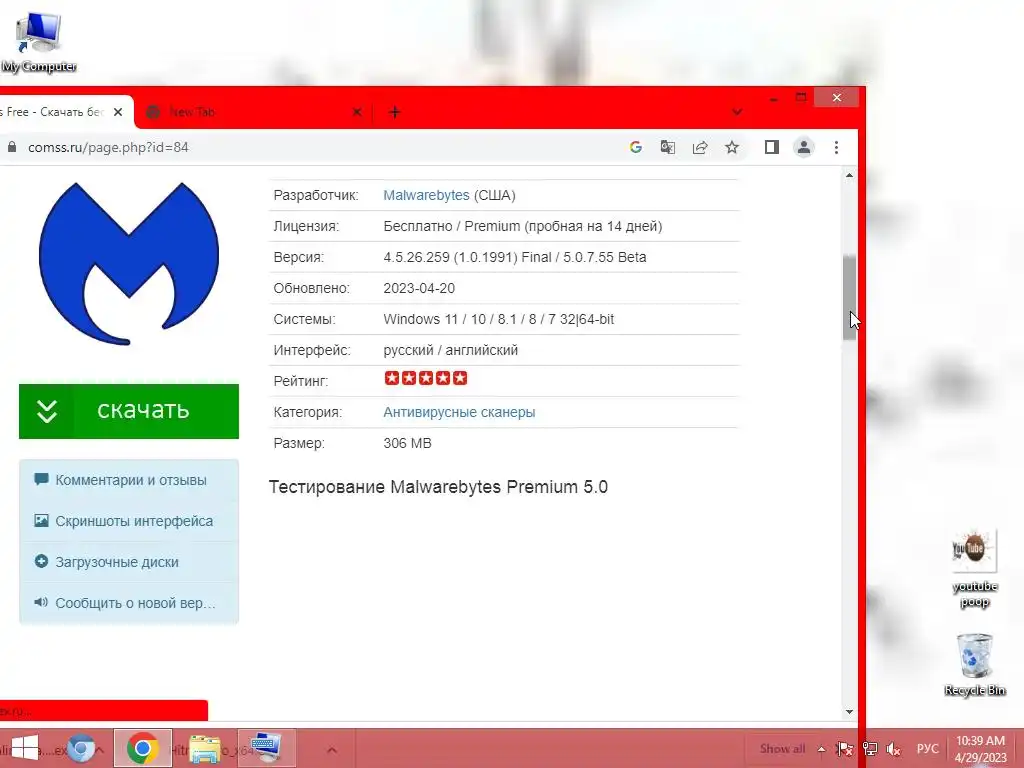Image resolution: width=1024 pixels, height=768 pixels.
Task: Click the share page icon
Action: click(x=699, y=148)
